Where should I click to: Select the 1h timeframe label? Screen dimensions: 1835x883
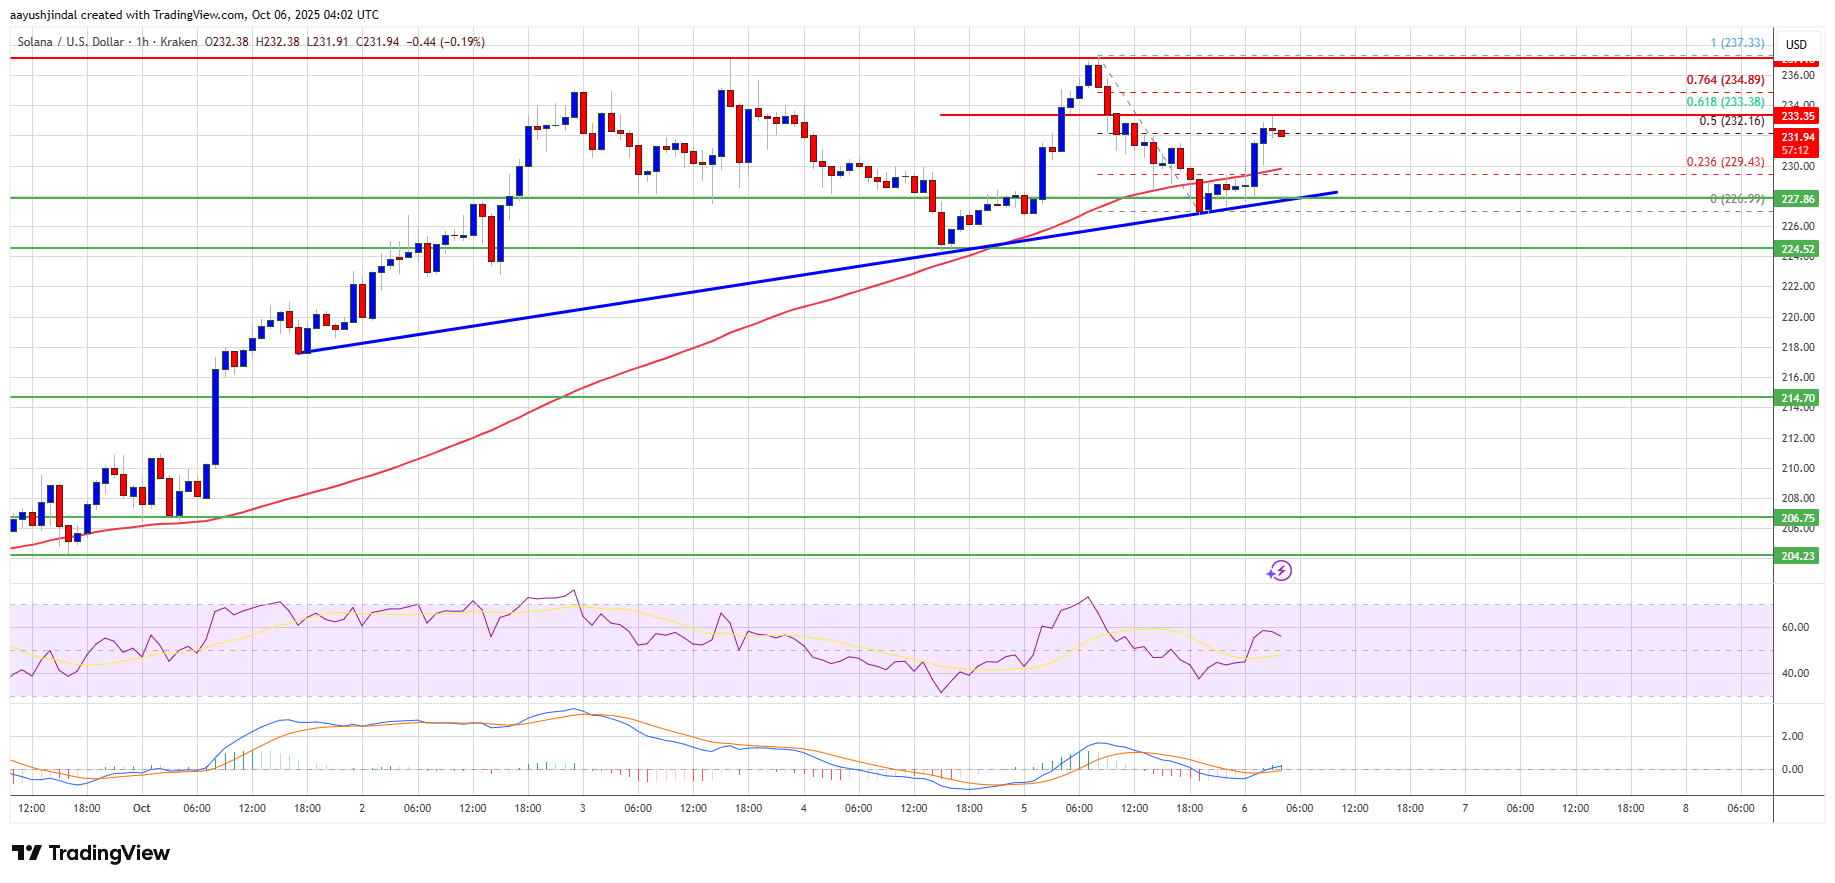coord(142,42)
